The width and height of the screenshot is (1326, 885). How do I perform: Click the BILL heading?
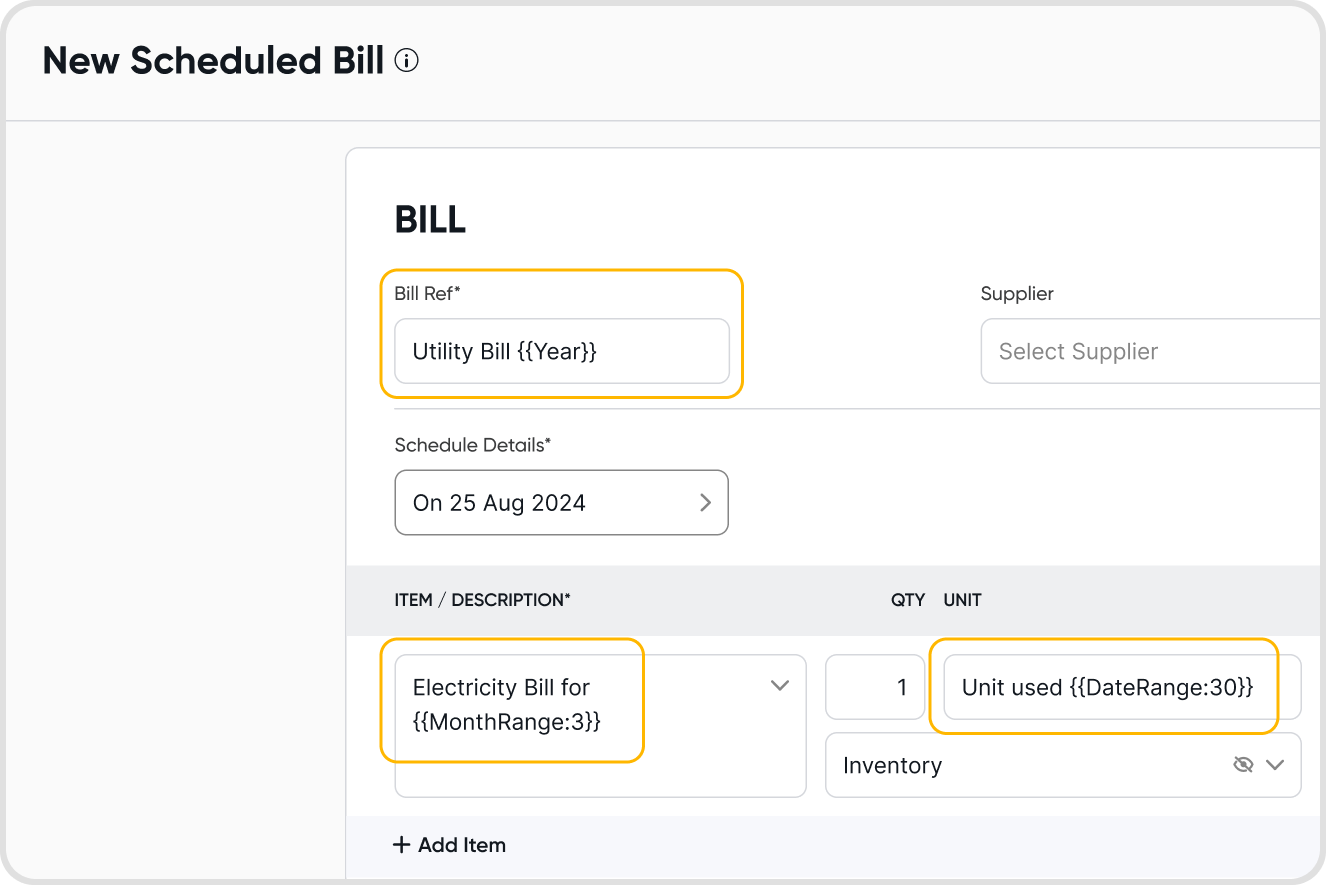[430, 220]
